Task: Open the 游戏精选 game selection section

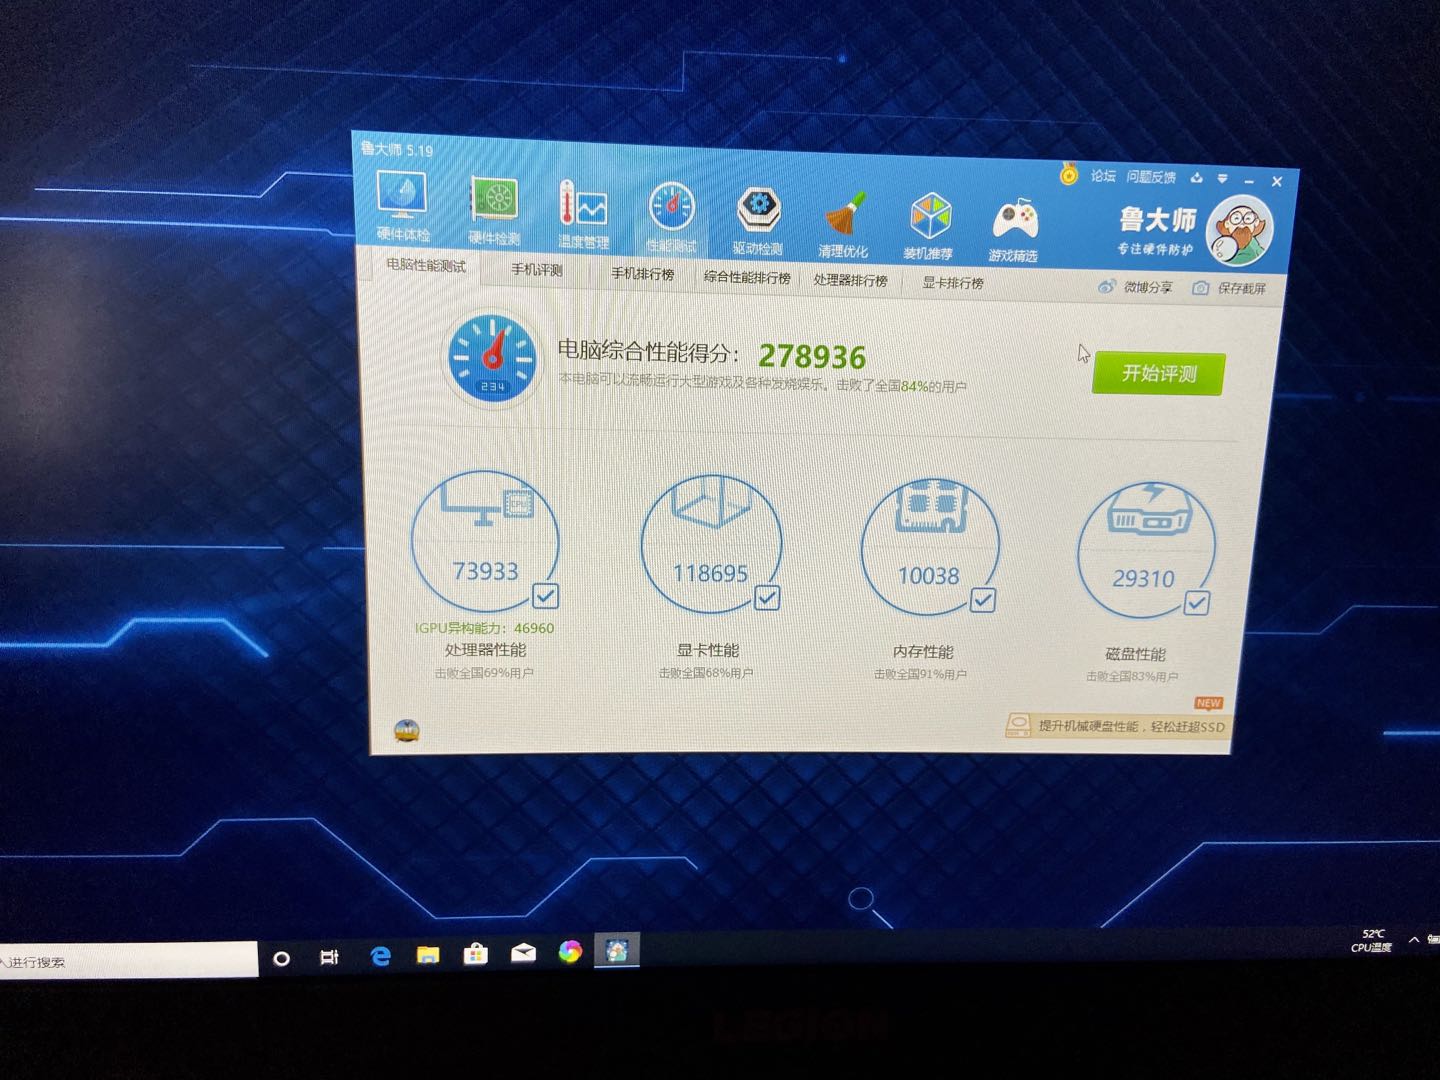Action: (x=1013, y=230)
